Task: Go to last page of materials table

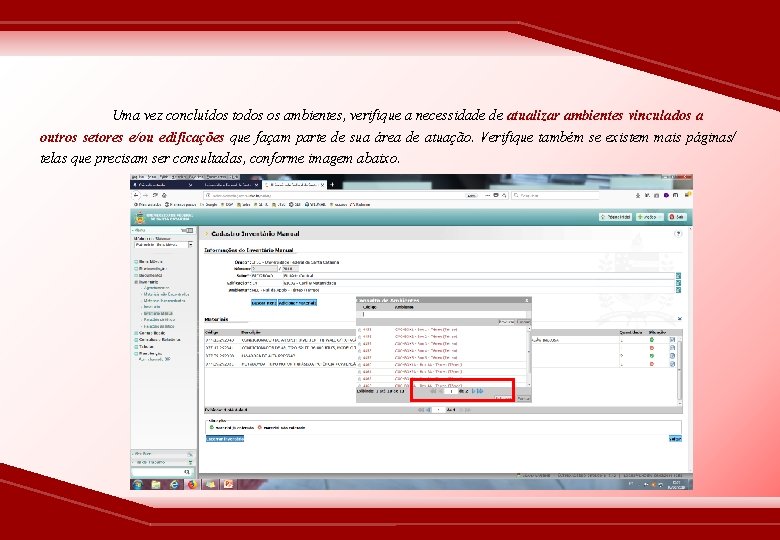Action: pyautogui.click(x=468, y=410)
